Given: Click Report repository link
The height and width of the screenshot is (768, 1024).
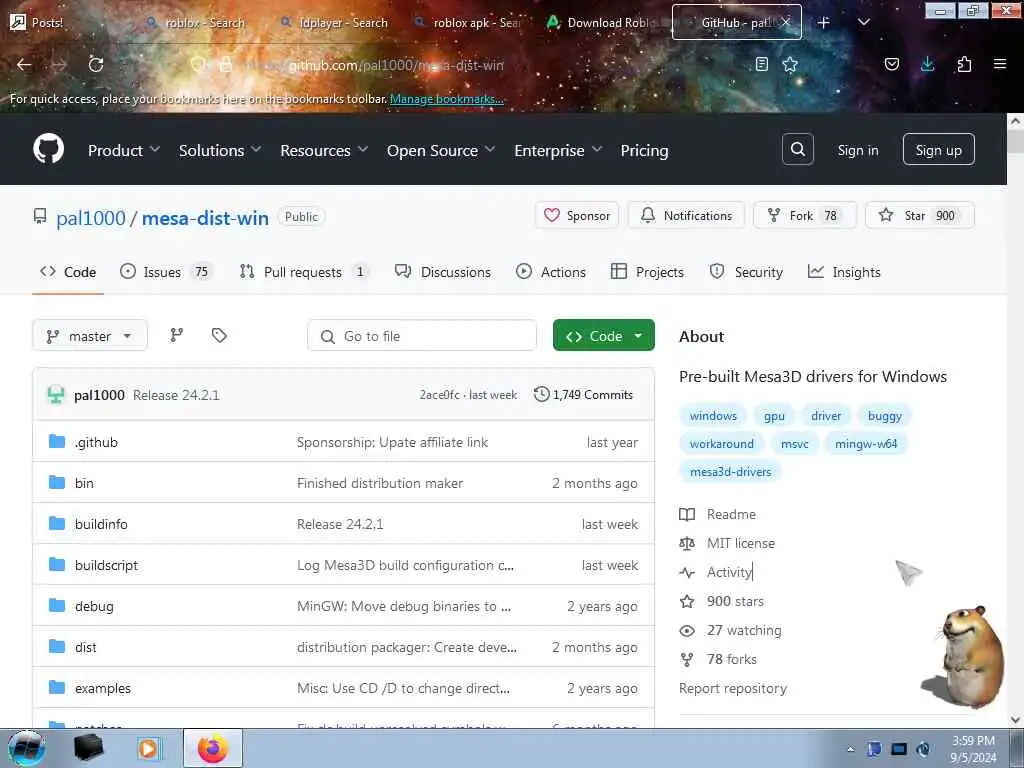Looking at the screenshot, I should click(733, 688).
